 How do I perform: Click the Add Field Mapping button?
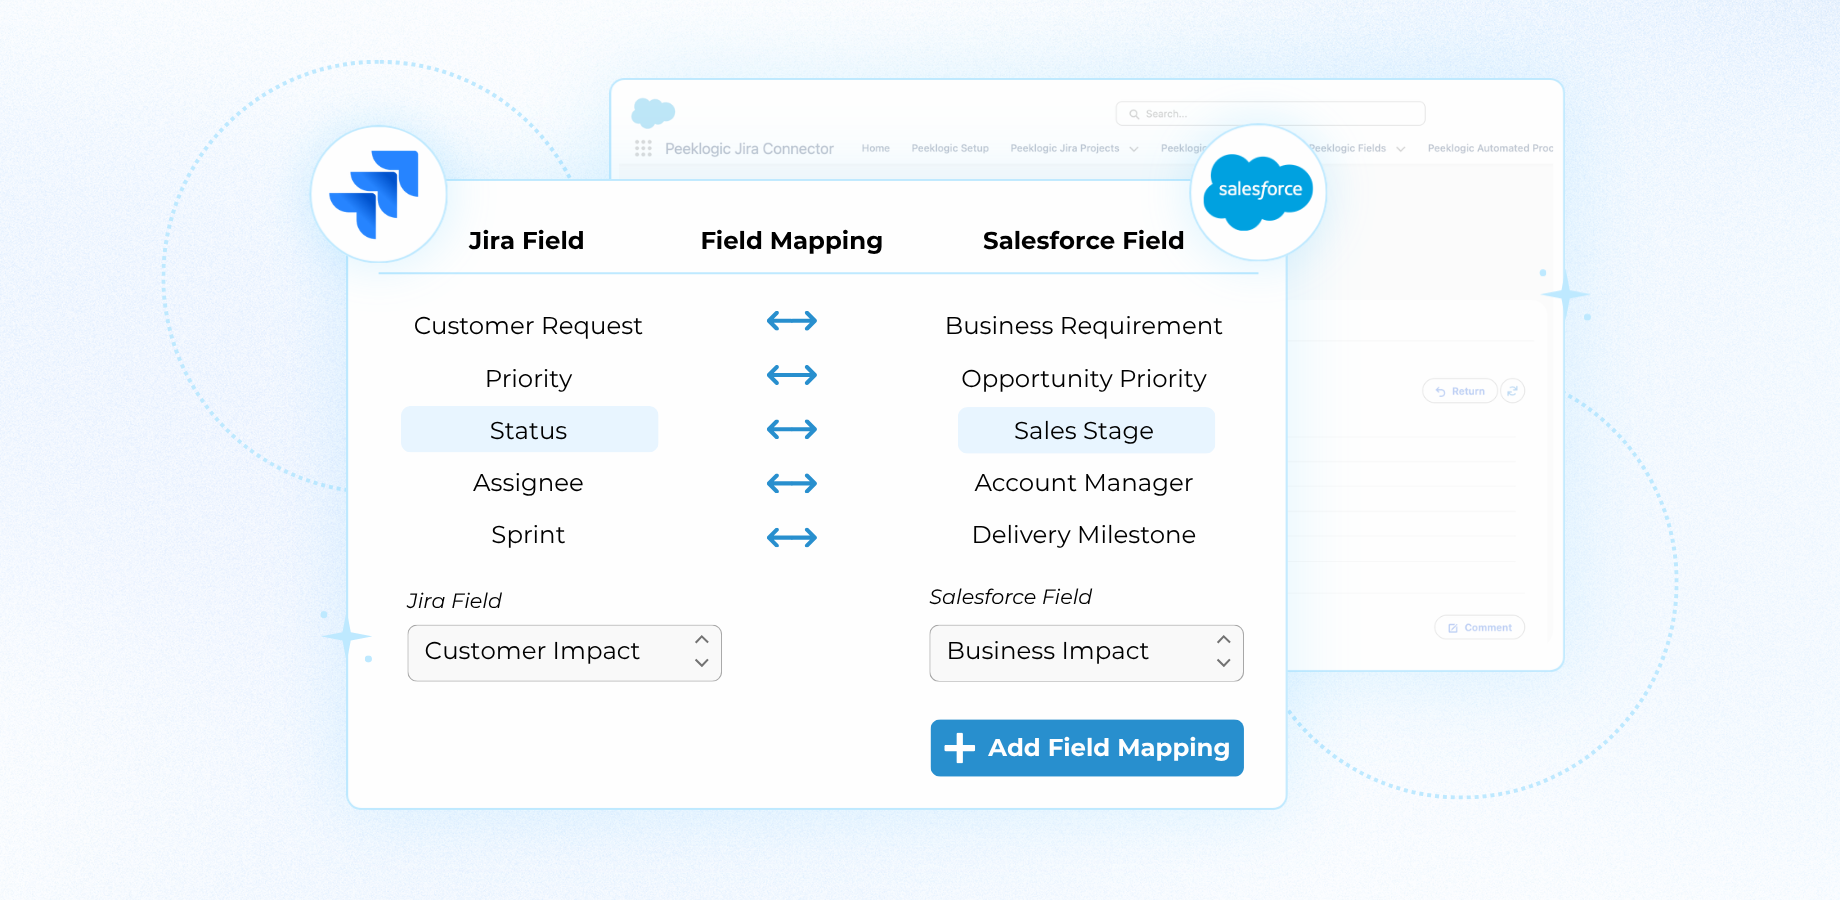point(1087,748)
